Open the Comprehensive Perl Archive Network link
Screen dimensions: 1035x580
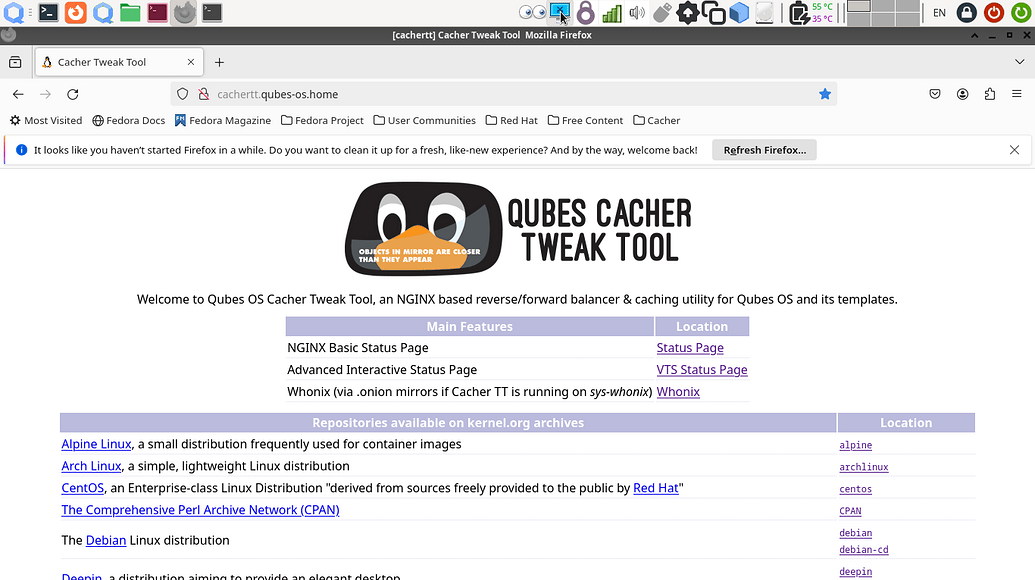coord(200,509)
